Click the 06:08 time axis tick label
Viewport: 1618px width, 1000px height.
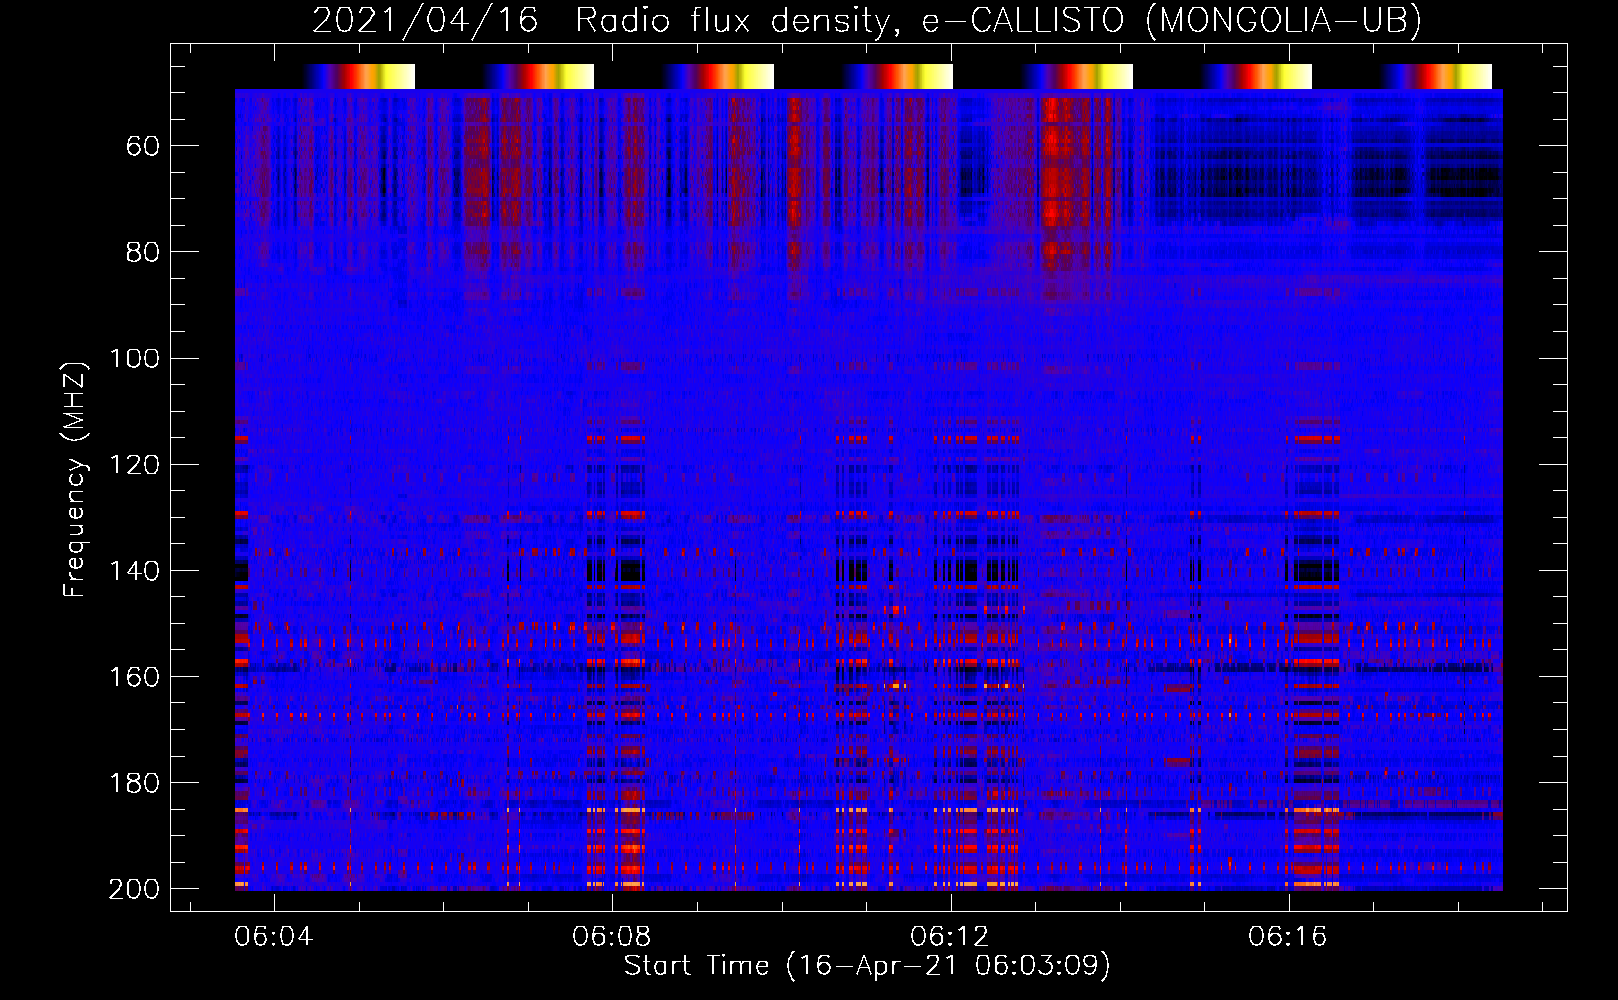pyautogui.click(x=611, y=937)
